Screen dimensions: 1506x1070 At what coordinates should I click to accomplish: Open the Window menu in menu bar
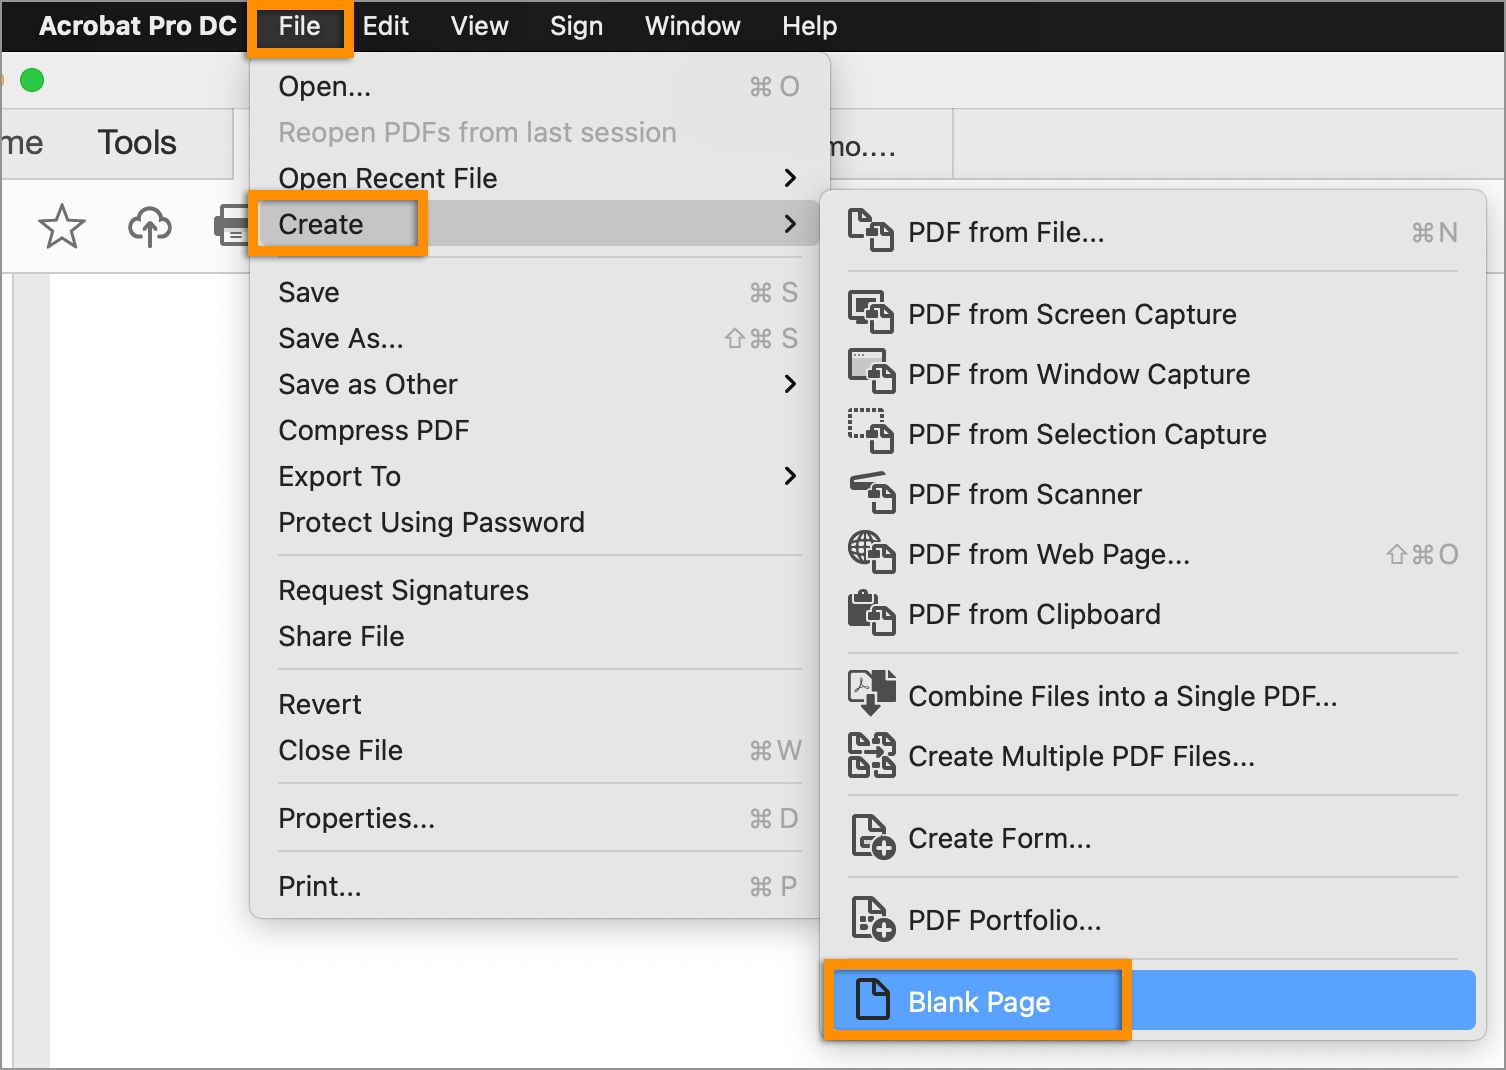point(692,26)
